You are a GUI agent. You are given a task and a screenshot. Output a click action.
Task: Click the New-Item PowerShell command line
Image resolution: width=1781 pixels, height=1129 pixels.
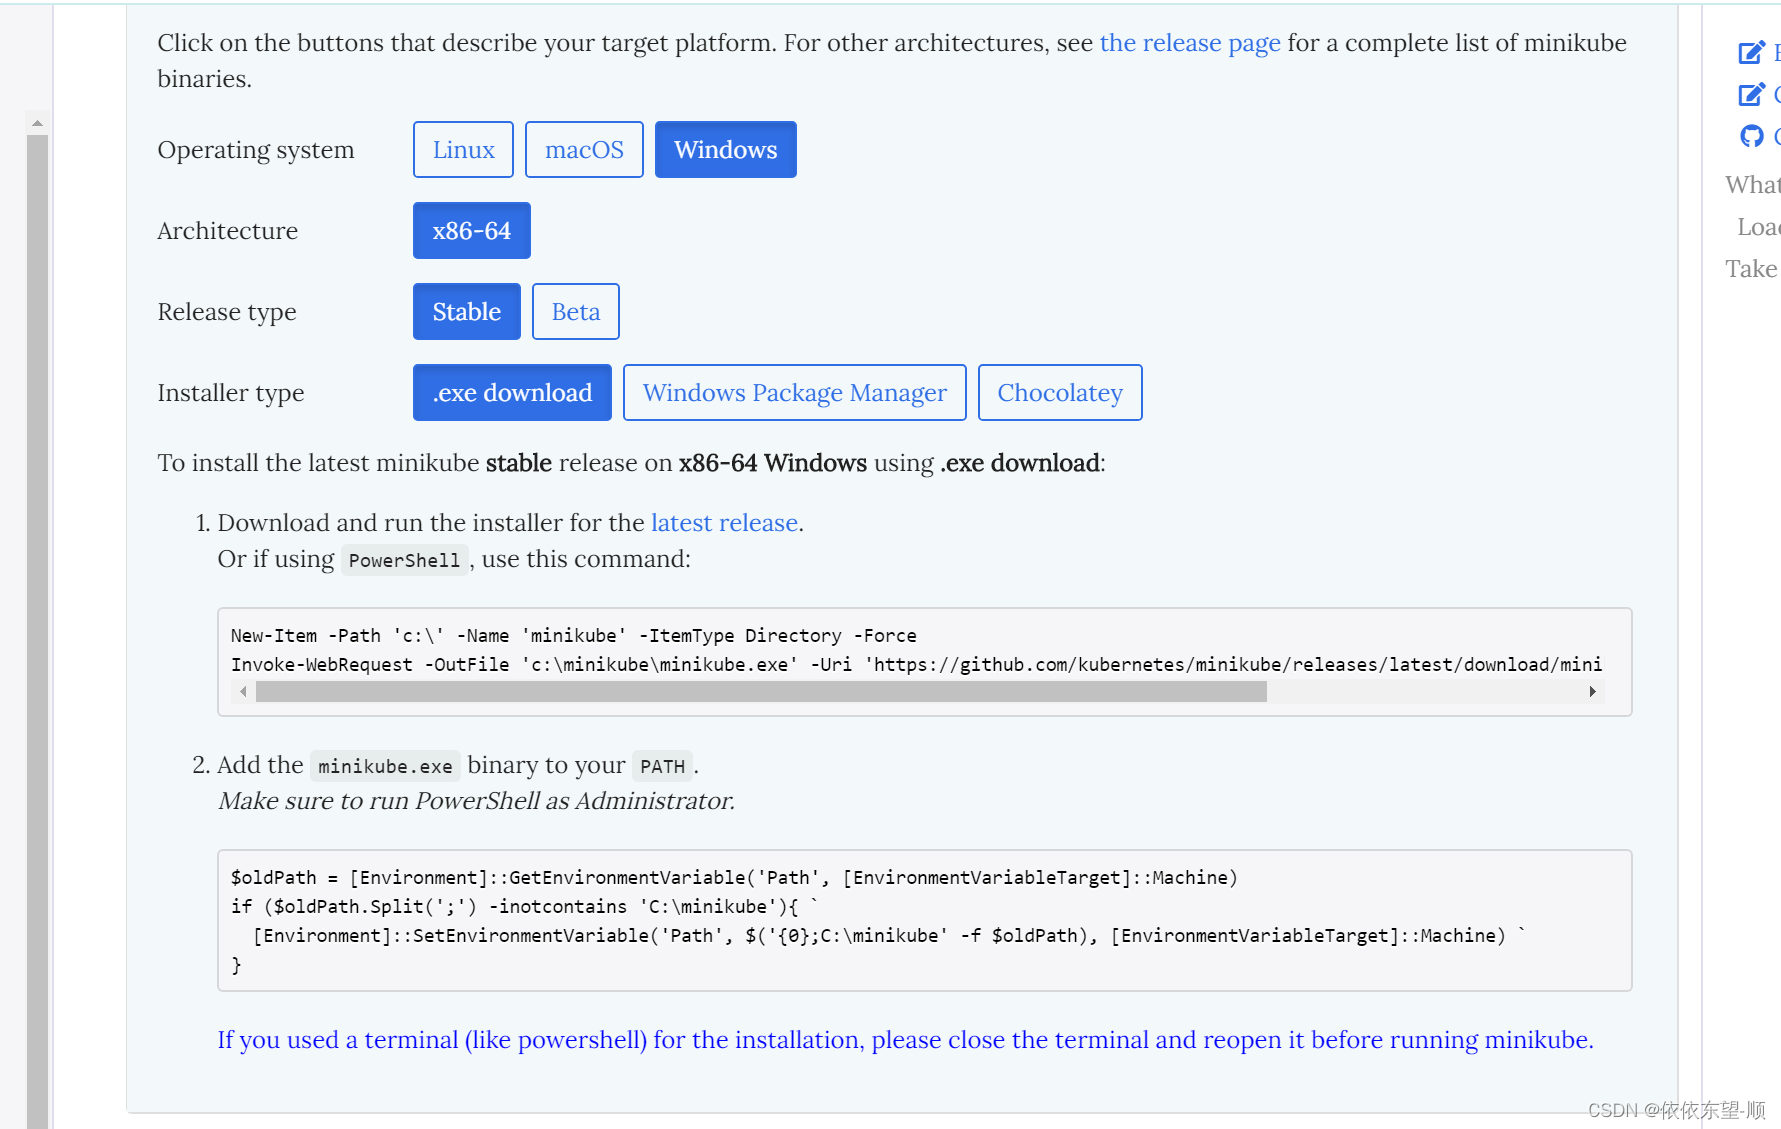coord(573,636)
